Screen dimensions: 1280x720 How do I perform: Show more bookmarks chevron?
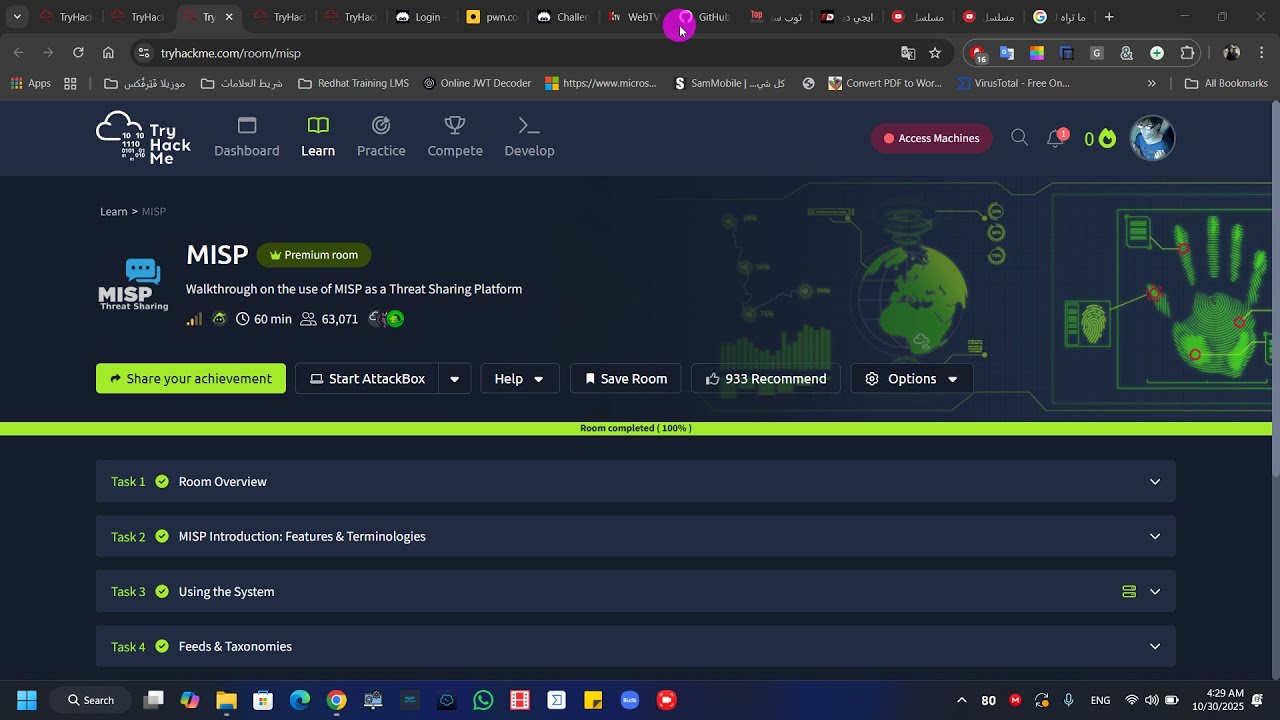[x=1151, y=84]
